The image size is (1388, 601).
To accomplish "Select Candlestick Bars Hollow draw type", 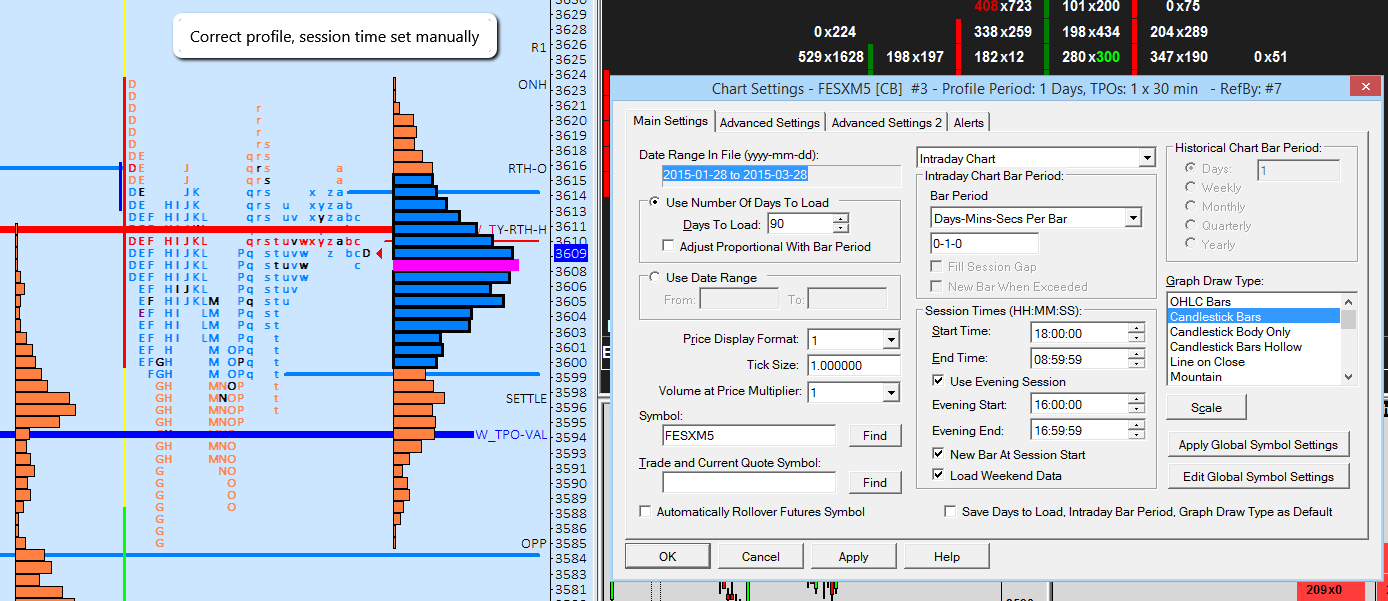I will [1235, 347].
